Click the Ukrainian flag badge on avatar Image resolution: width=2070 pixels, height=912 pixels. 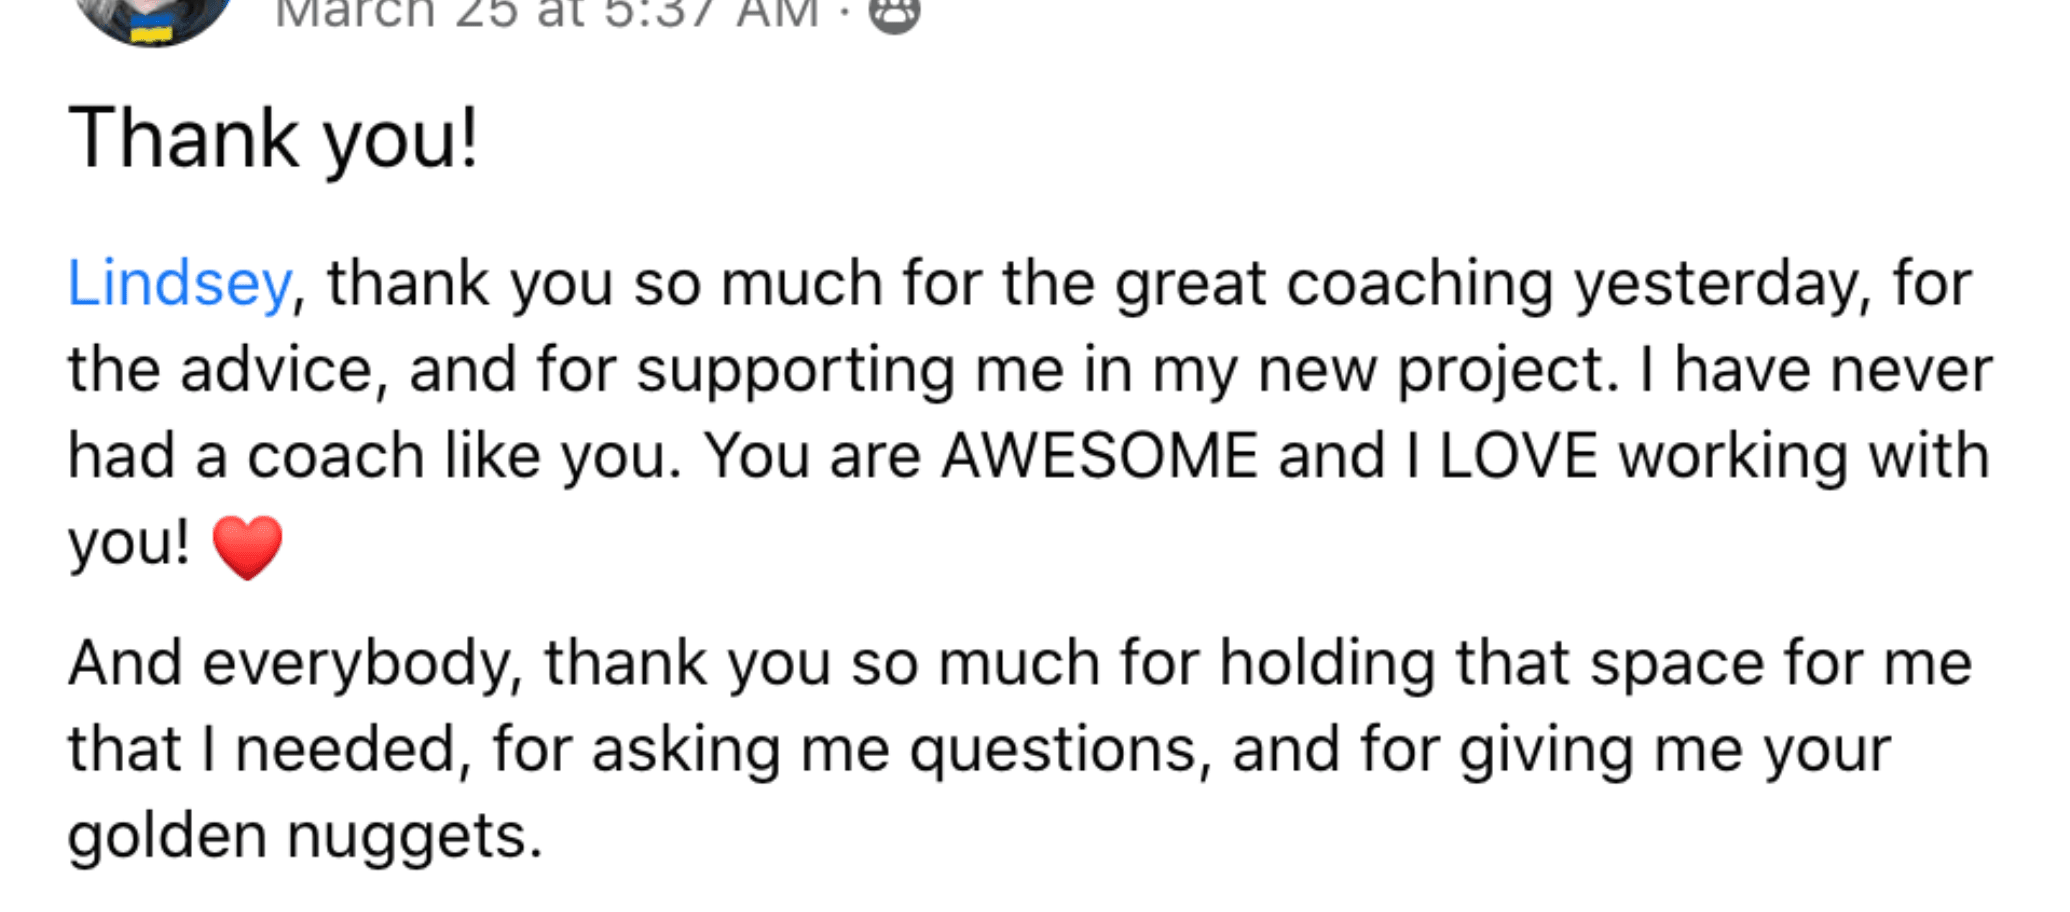152,31
